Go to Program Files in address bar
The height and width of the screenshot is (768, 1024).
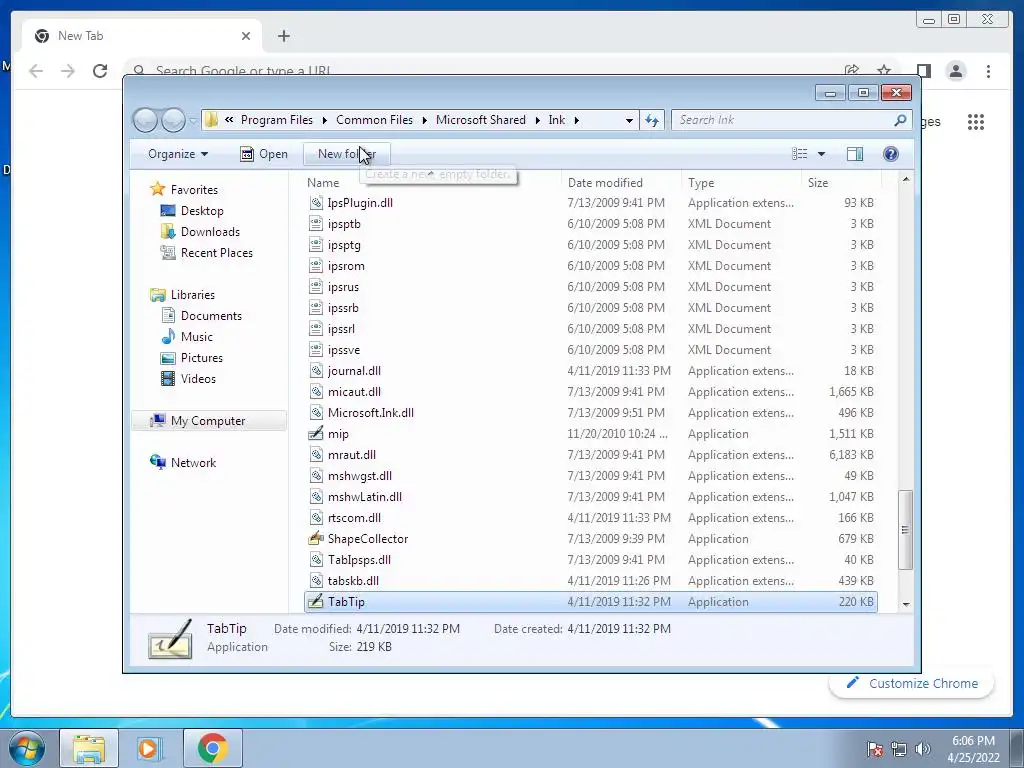(277, 120)
